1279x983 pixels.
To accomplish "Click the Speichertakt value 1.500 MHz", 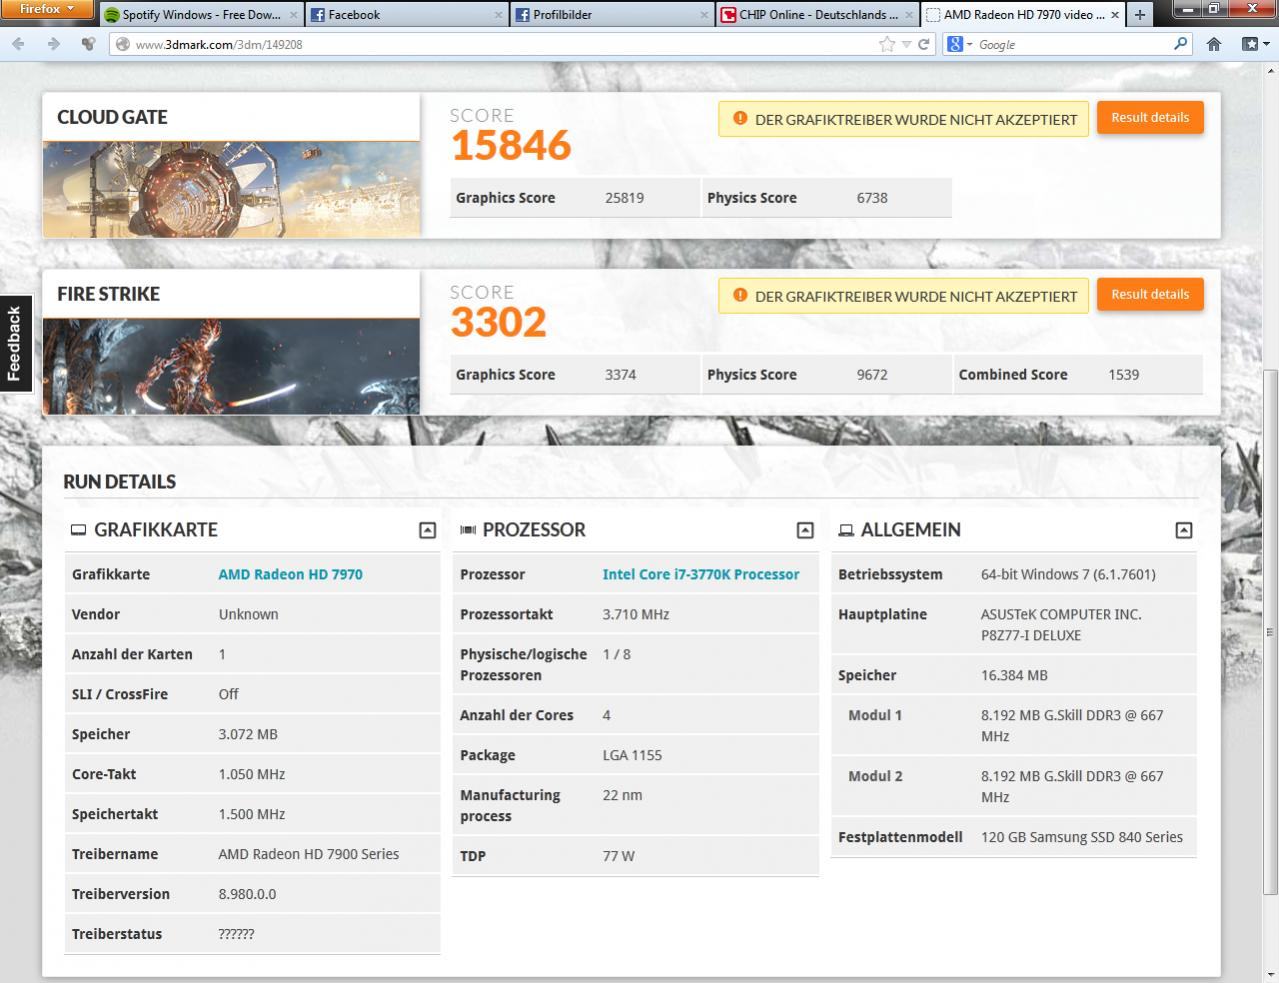I will click(252, 814).
